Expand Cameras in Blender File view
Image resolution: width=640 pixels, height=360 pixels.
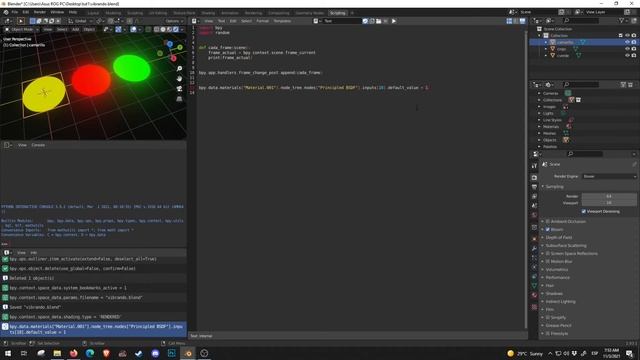pos(539,93)
